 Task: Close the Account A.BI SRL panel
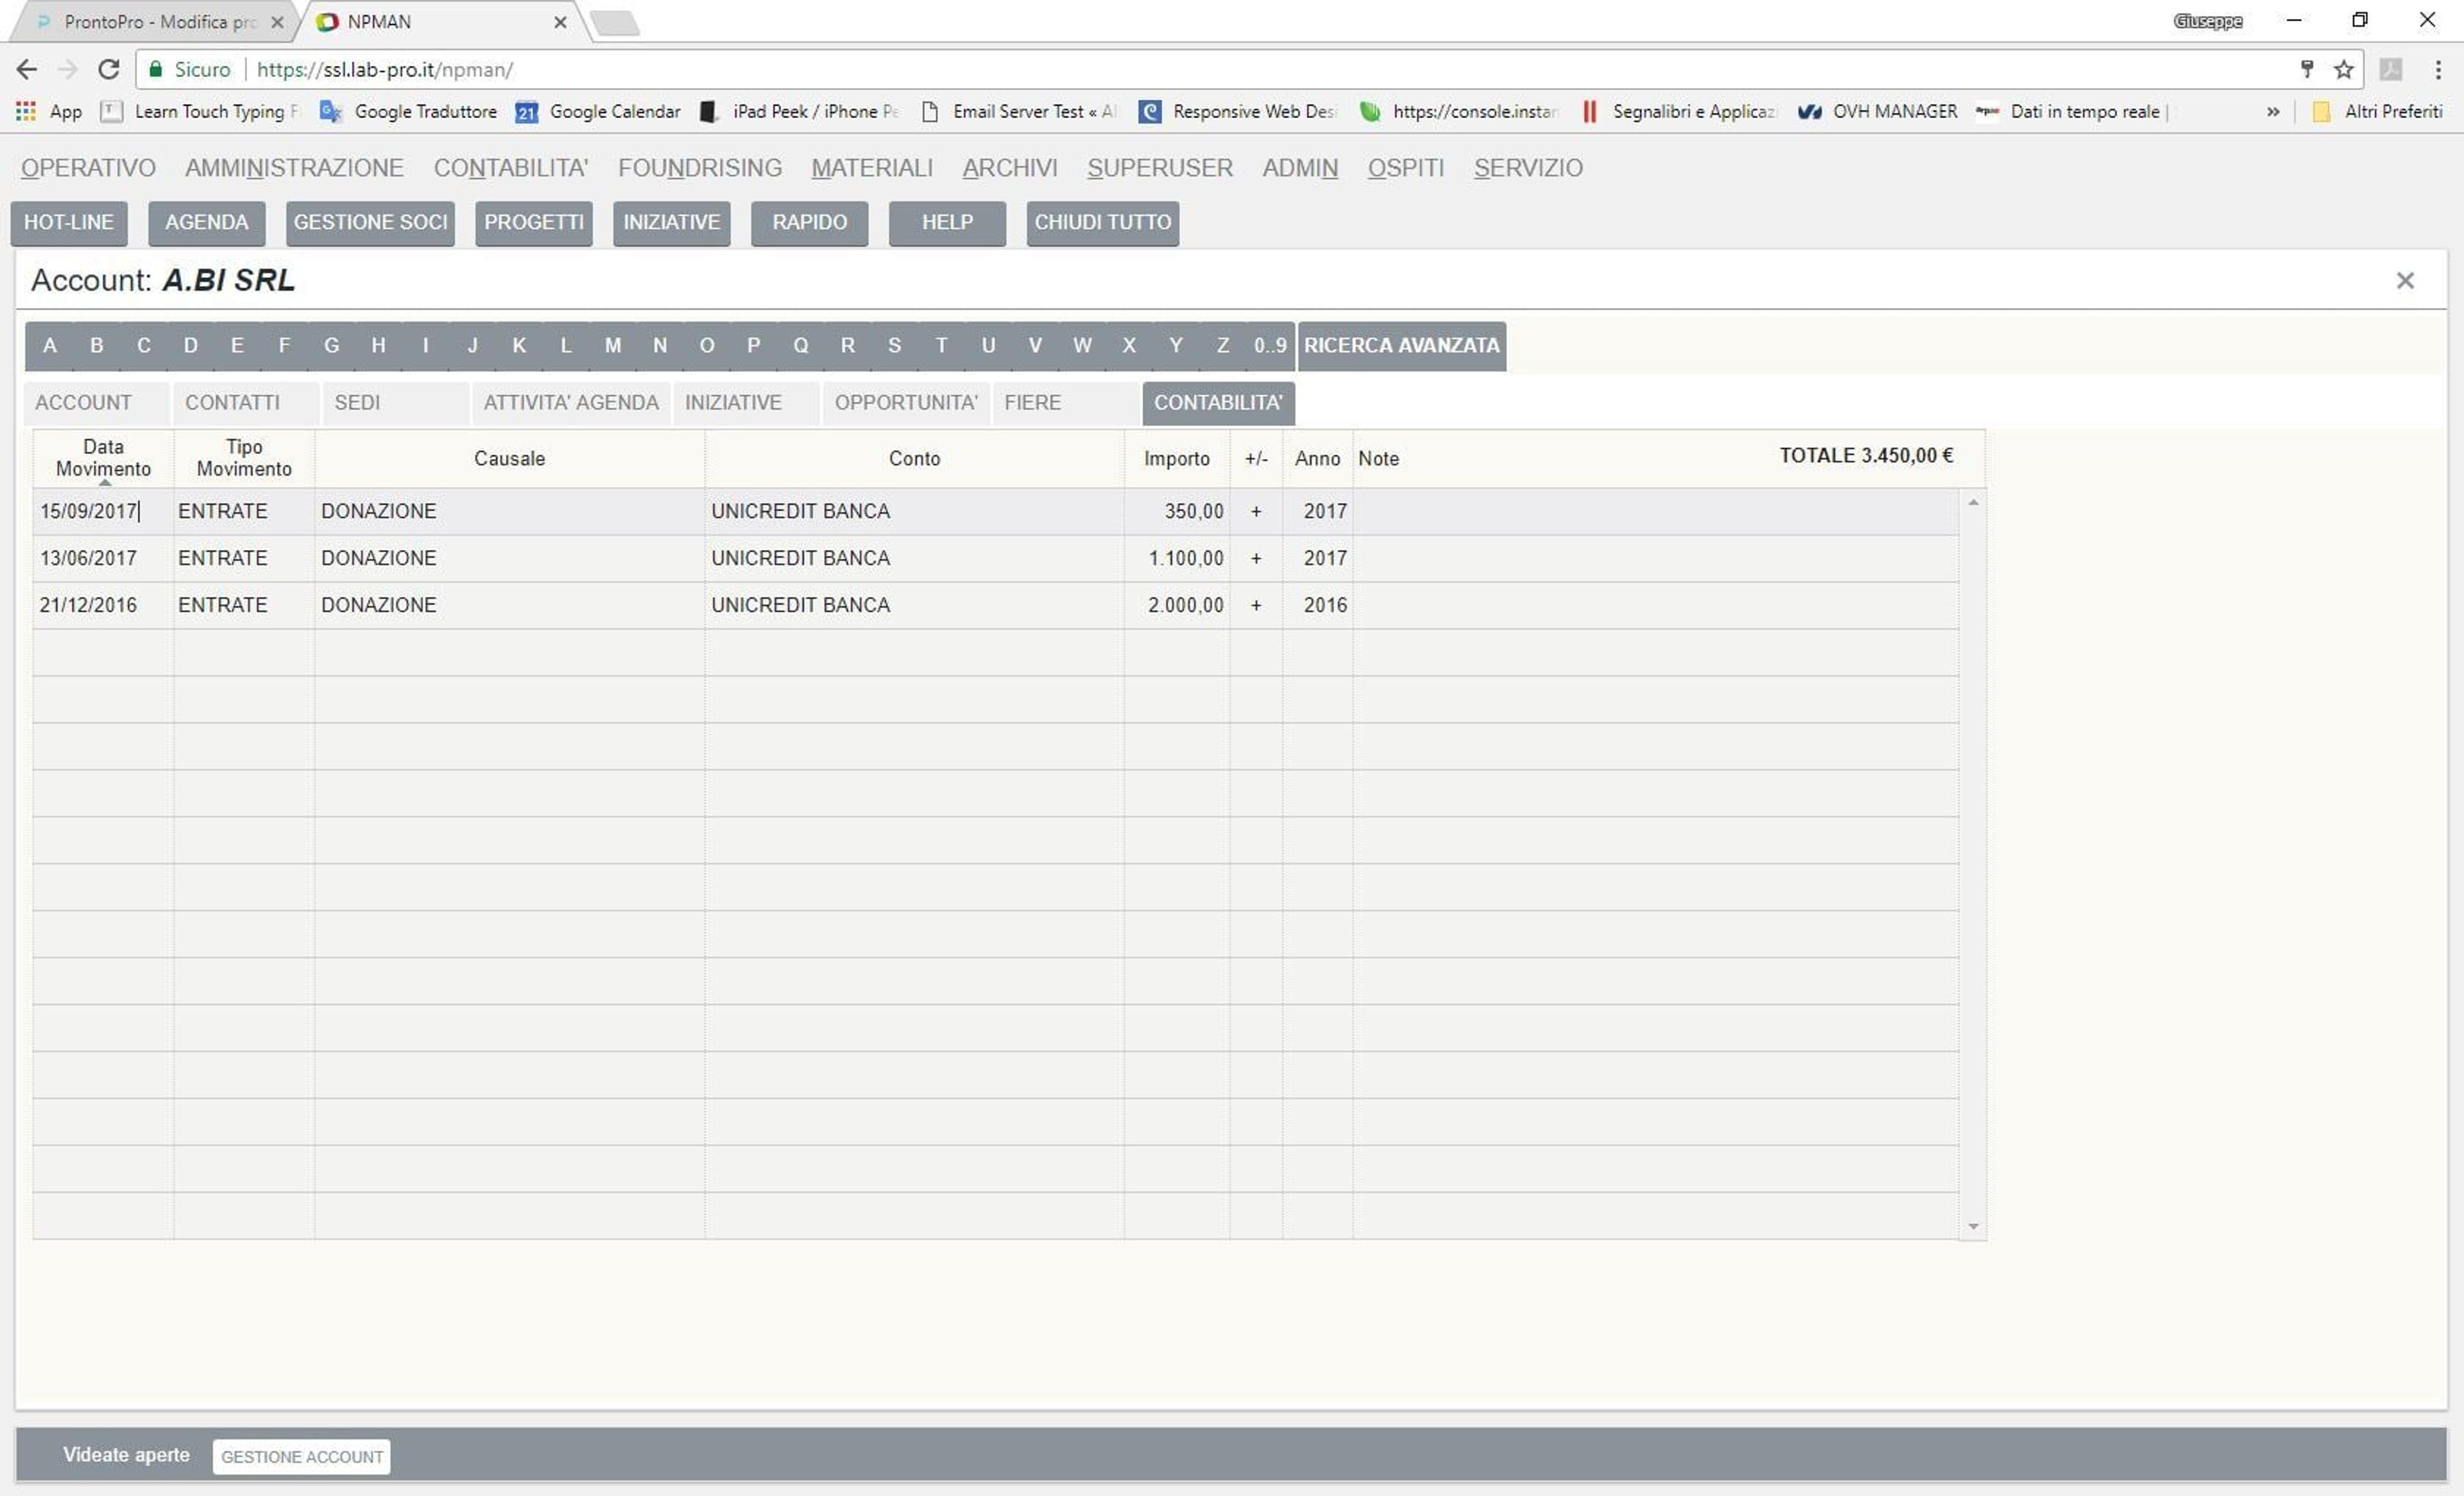[x=2405, y=281]
